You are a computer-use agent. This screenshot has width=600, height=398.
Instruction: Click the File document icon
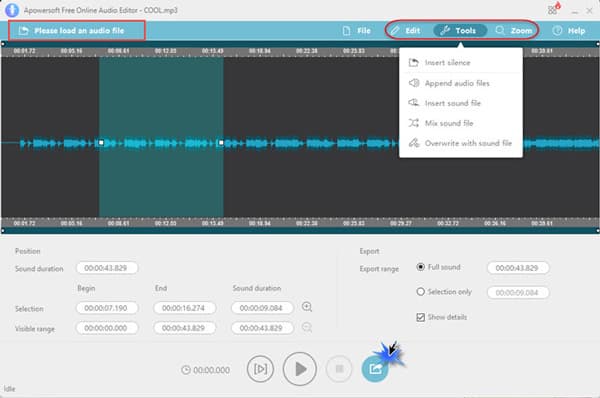tap(346, 31)
